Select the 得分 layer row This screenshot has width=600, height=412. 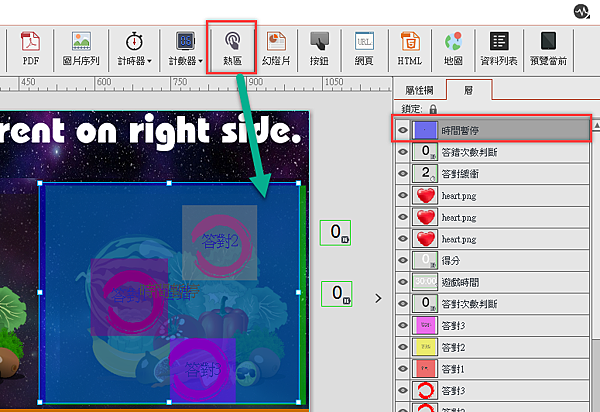(x=492, y=260)
